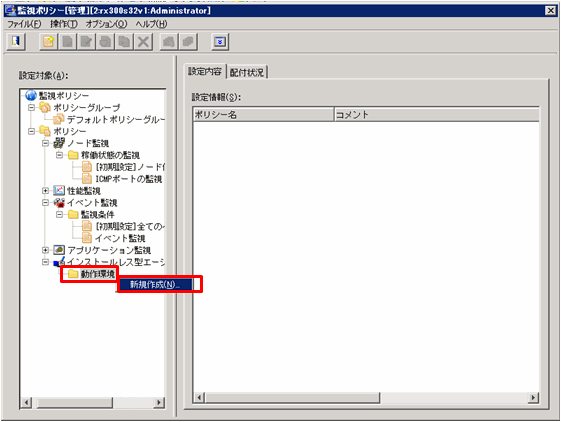The image size is (561, 422).
Task: Click right arrow of the tree pane scrollbar
Action: 159,402
